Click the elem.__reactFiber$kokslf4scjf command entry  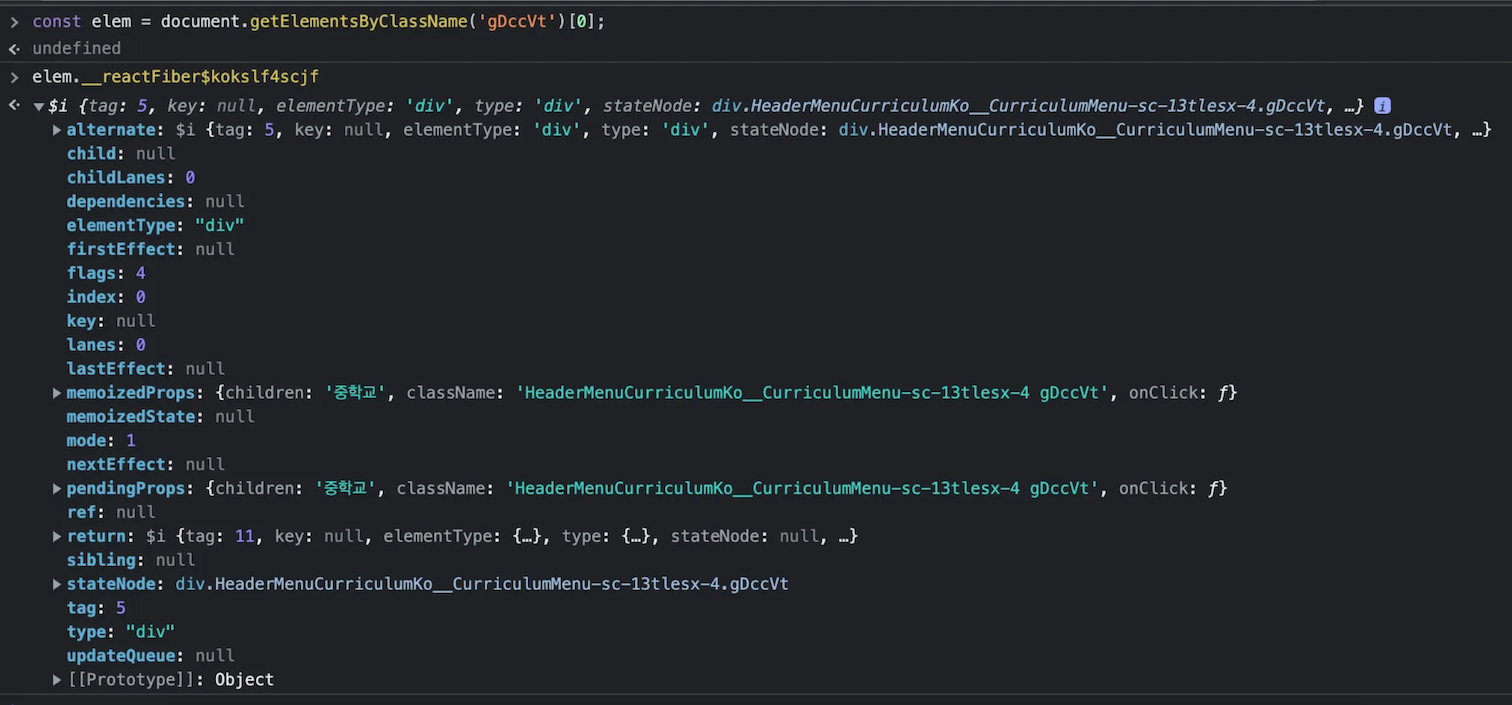tap(175, 77)
